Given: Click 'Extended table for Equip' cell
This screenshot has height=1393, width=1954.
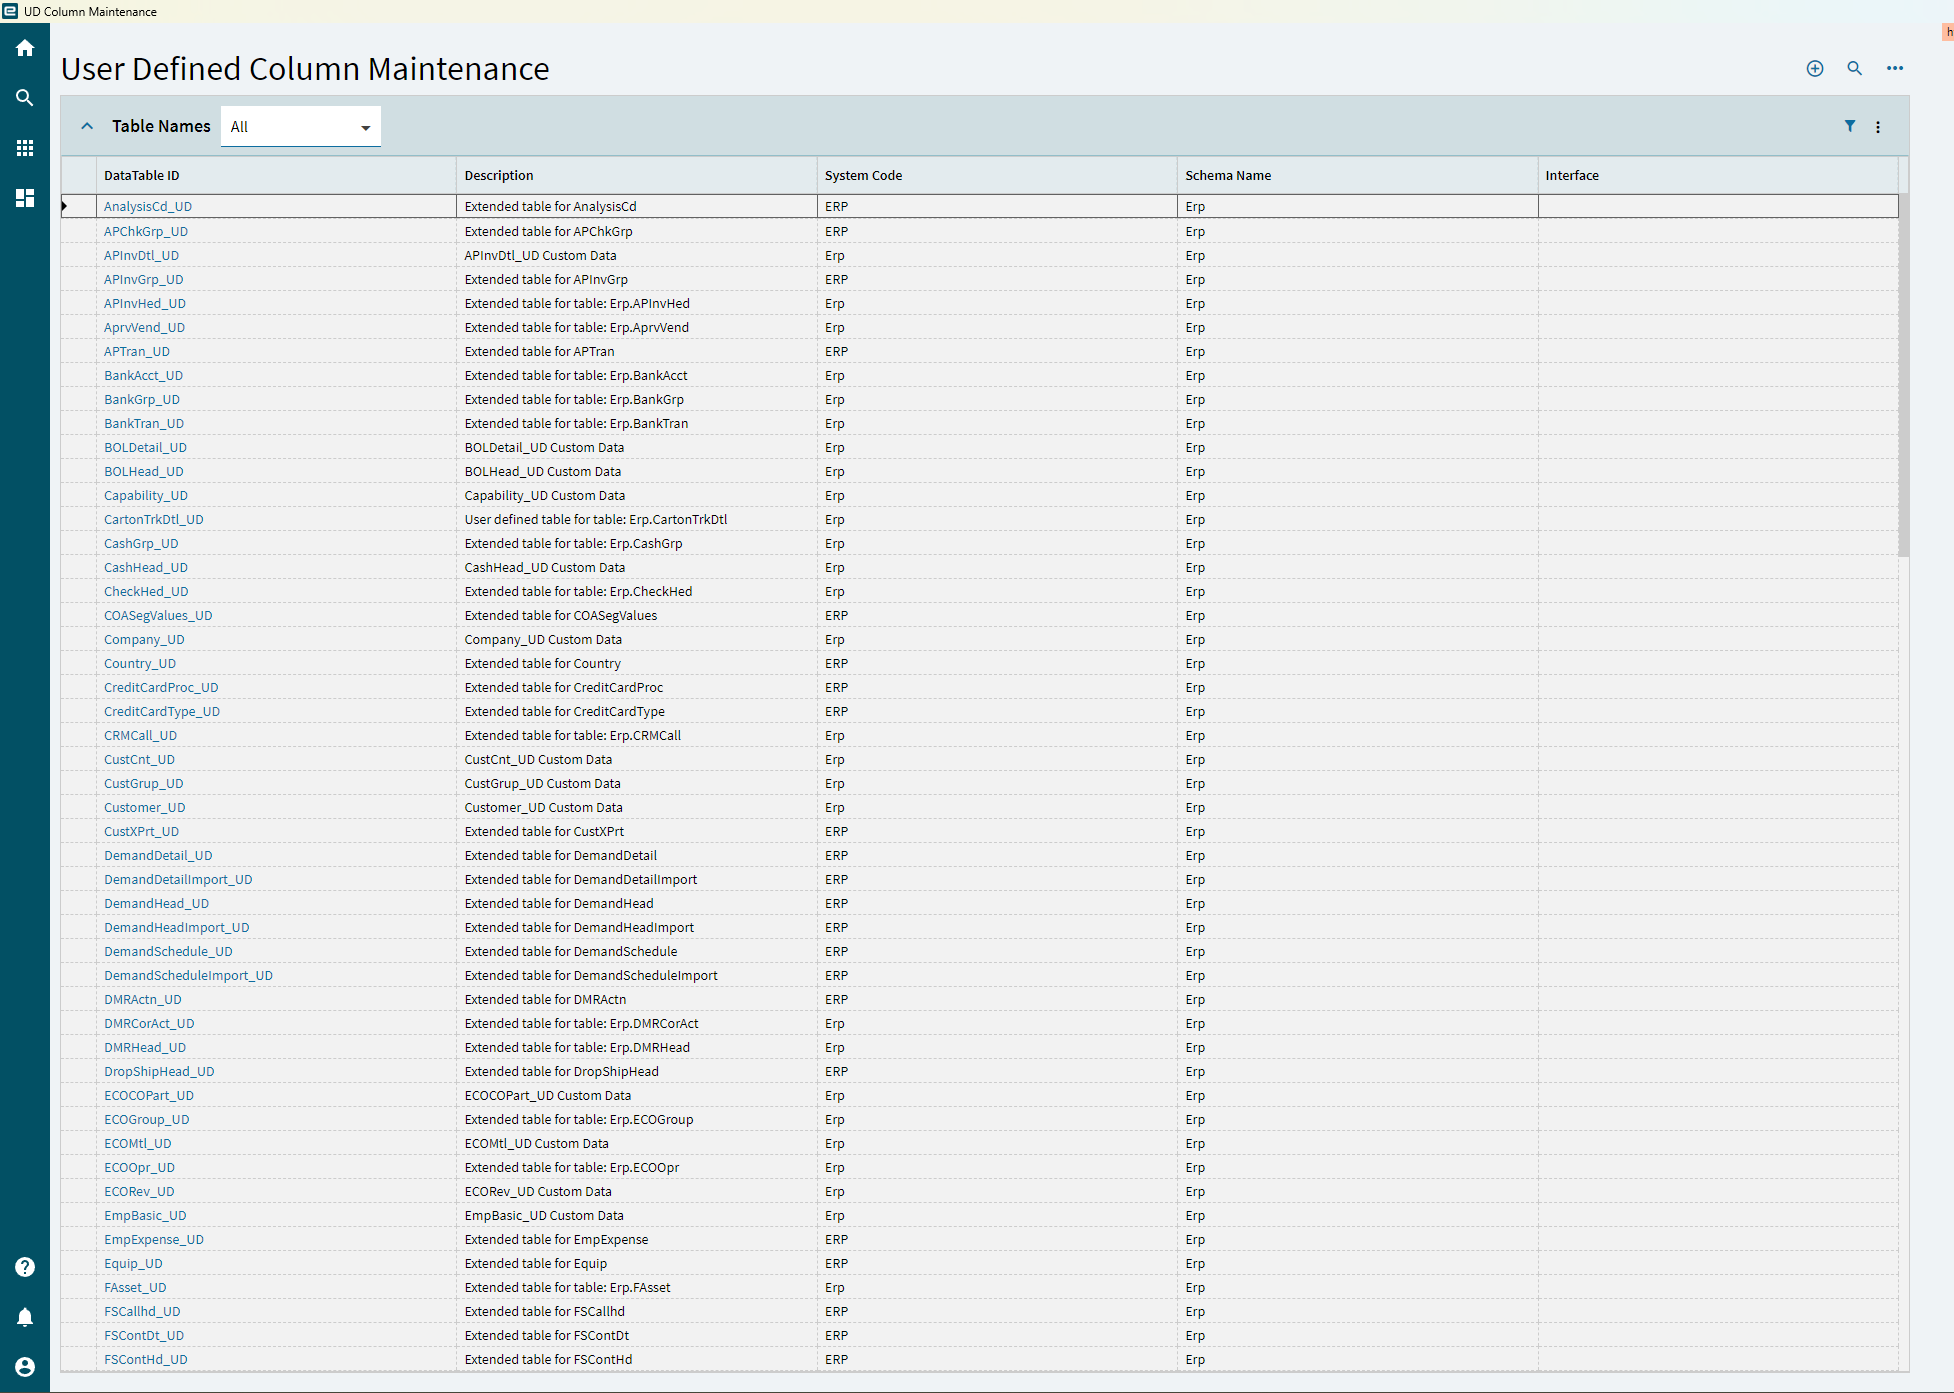Looking at the screenshot, I should coord(637,1263).
